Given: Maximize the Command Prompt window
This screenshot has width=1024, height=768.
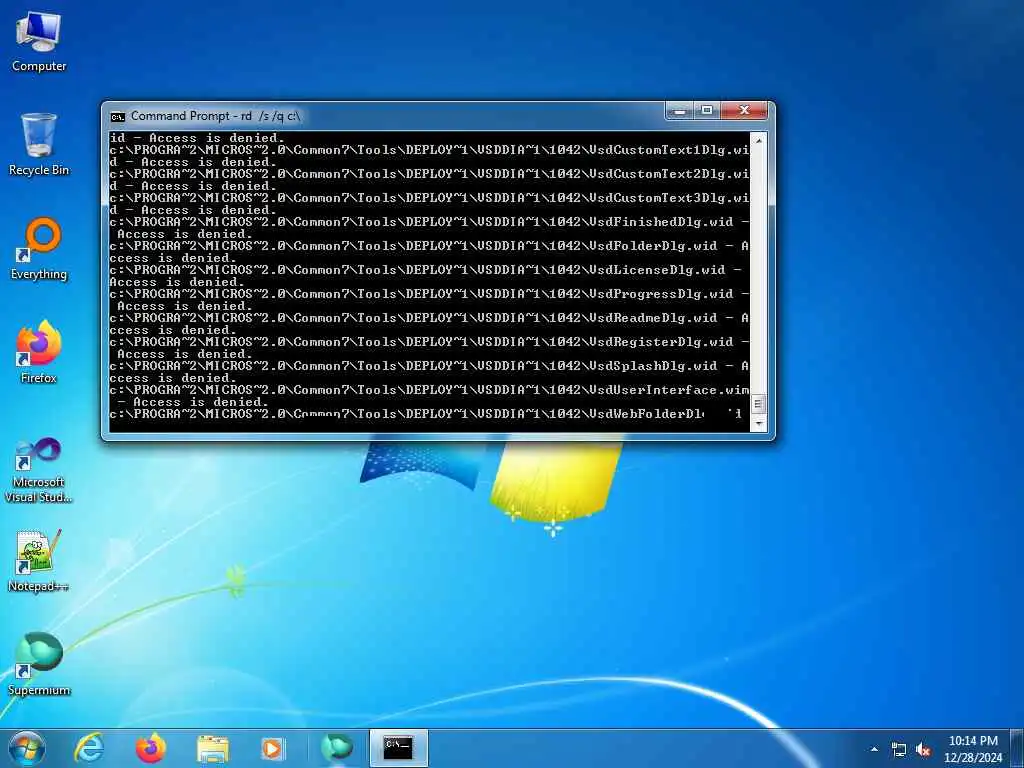Looking at the screenshot, I should point(707,110).
